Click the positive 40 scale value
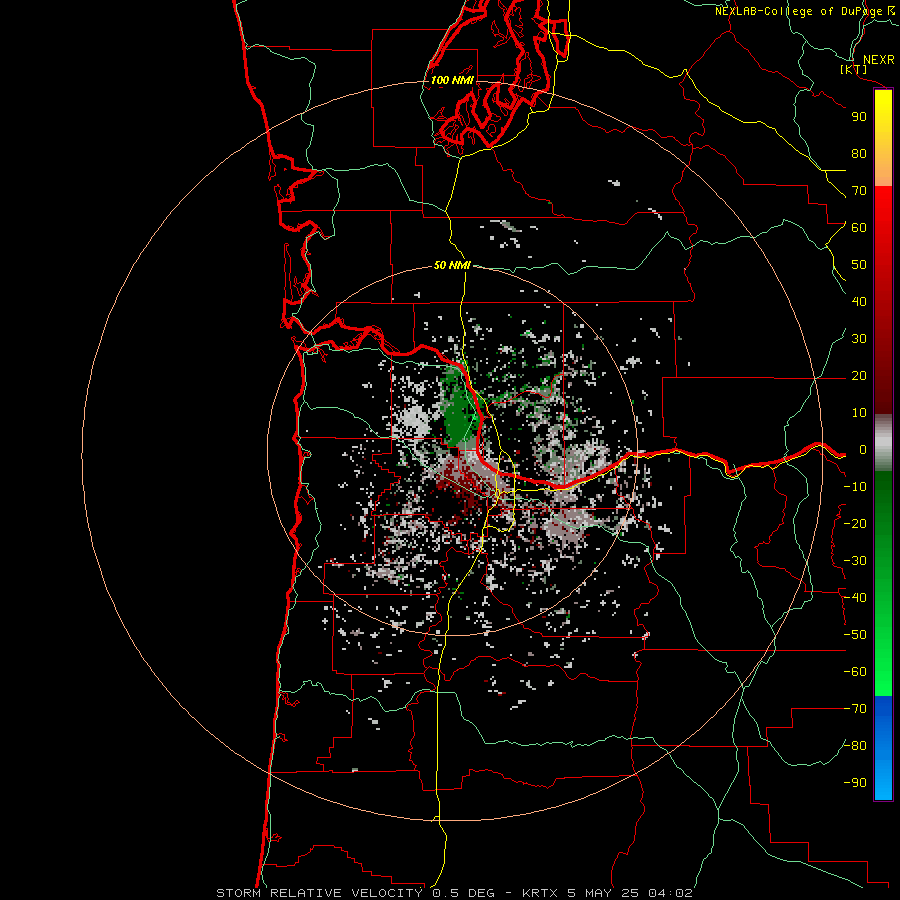Viewport: 900px width, 900px height. click(859, 301)
